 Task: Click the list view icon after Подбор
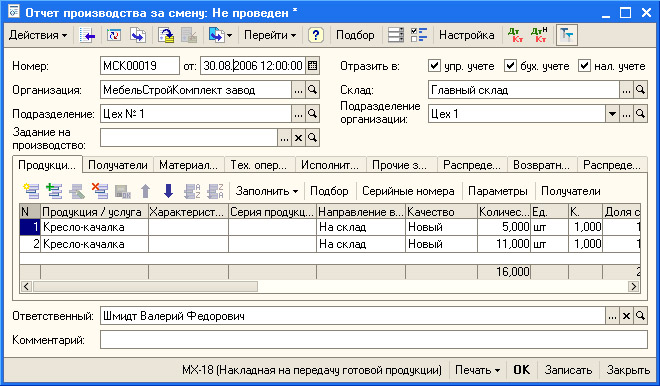pos(396,35)
